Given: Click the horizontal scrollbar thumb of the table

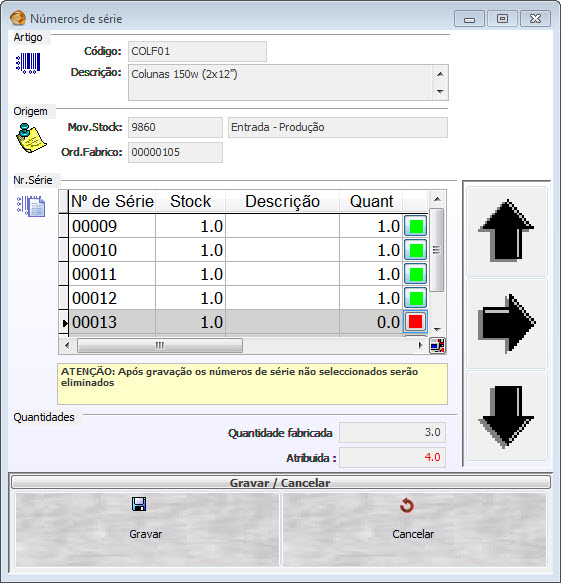Looking at the screenshot, I should coord(160,345).
